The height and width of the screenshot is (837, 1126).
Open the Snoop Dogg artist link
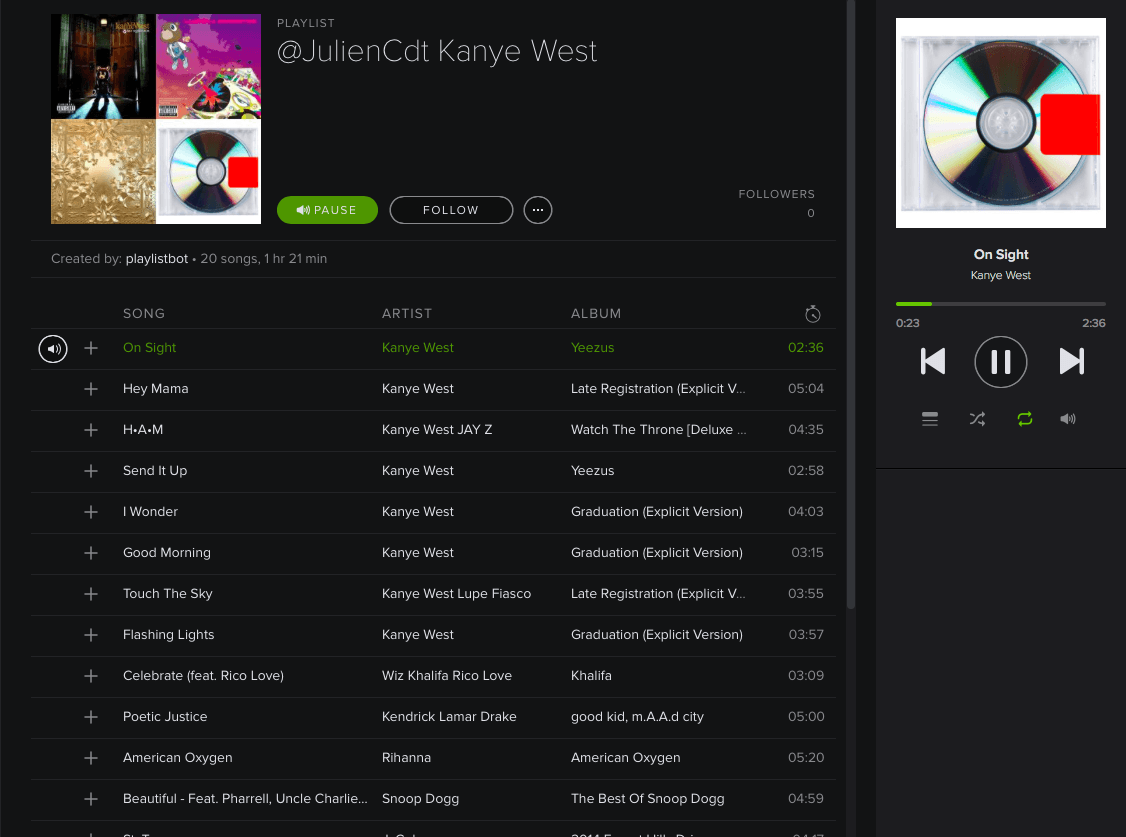420,799
